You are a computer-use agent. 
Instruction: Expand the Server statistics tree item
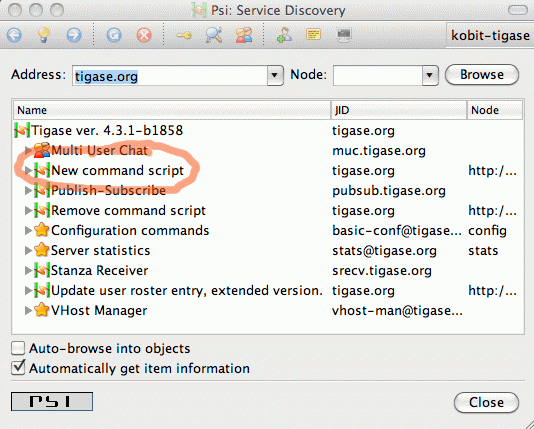[x=28, y=251]
